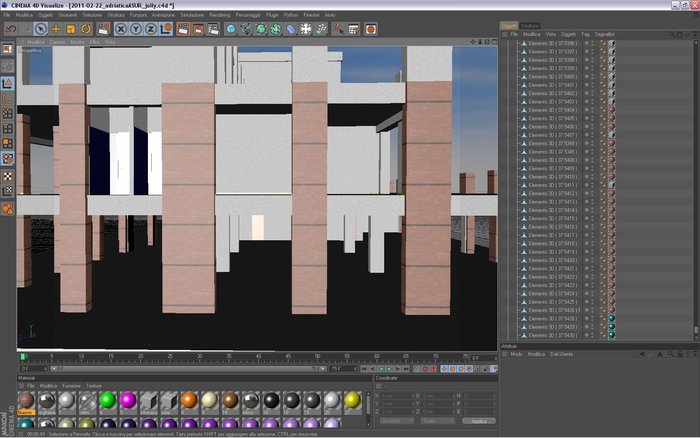Screen dimensions: 700x438
Task: Select the green material sphere swatch
Action: coord(108,400)
